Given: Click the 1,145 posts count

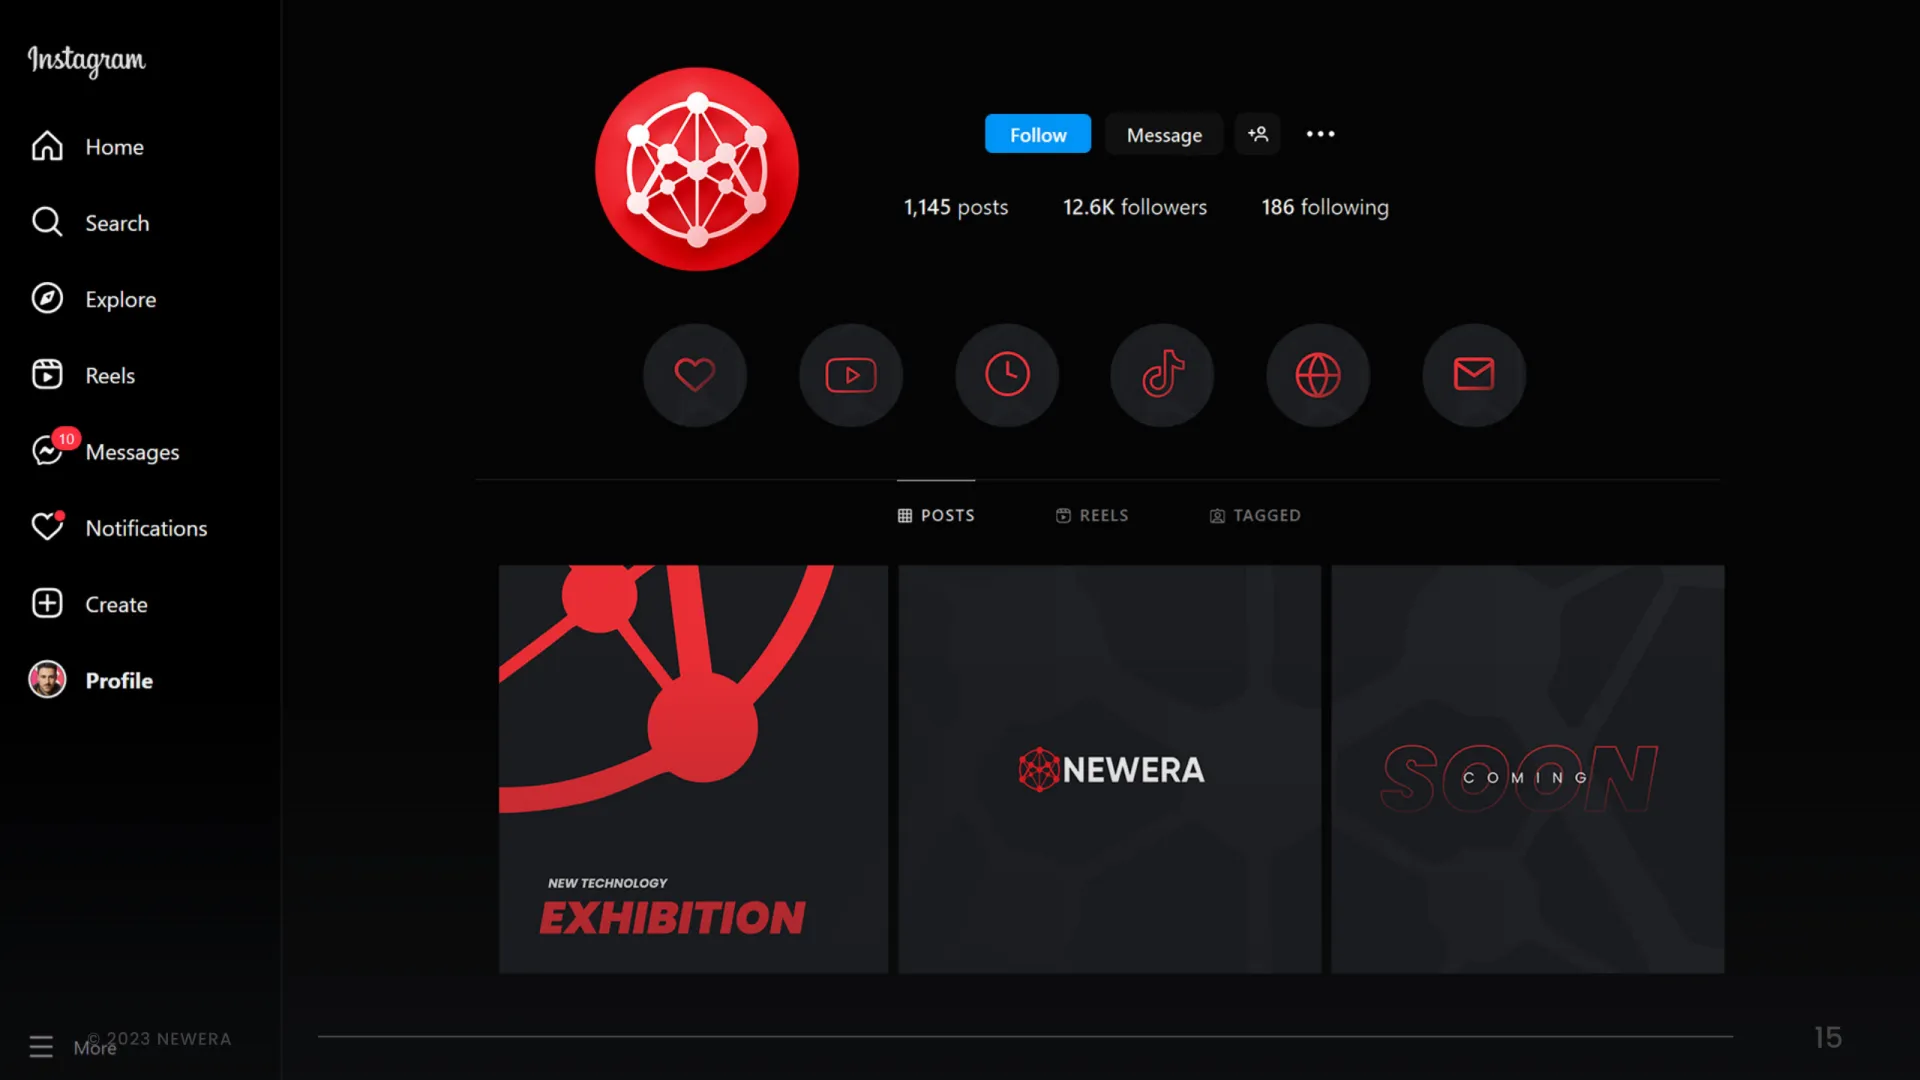Looking at the screenshot, I should pyautogui.click(x=956, y=207).
